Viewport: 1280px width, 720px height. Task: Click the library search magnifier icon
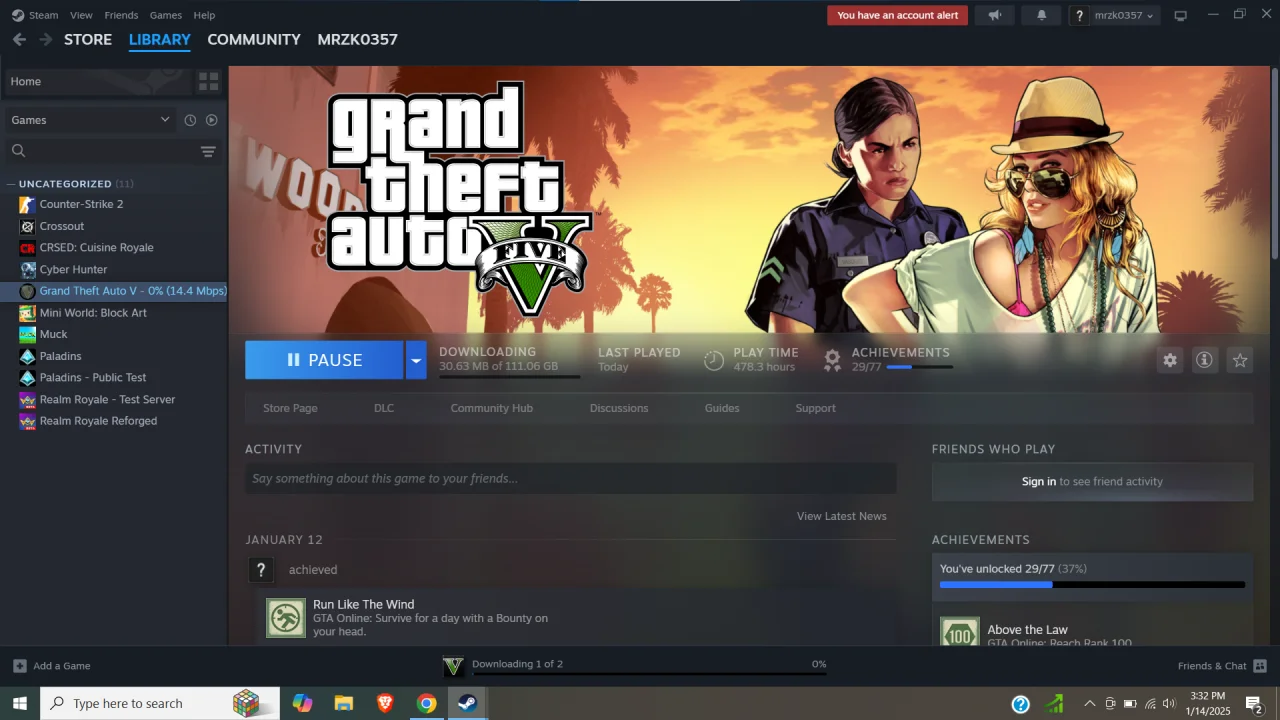(18, 151)
